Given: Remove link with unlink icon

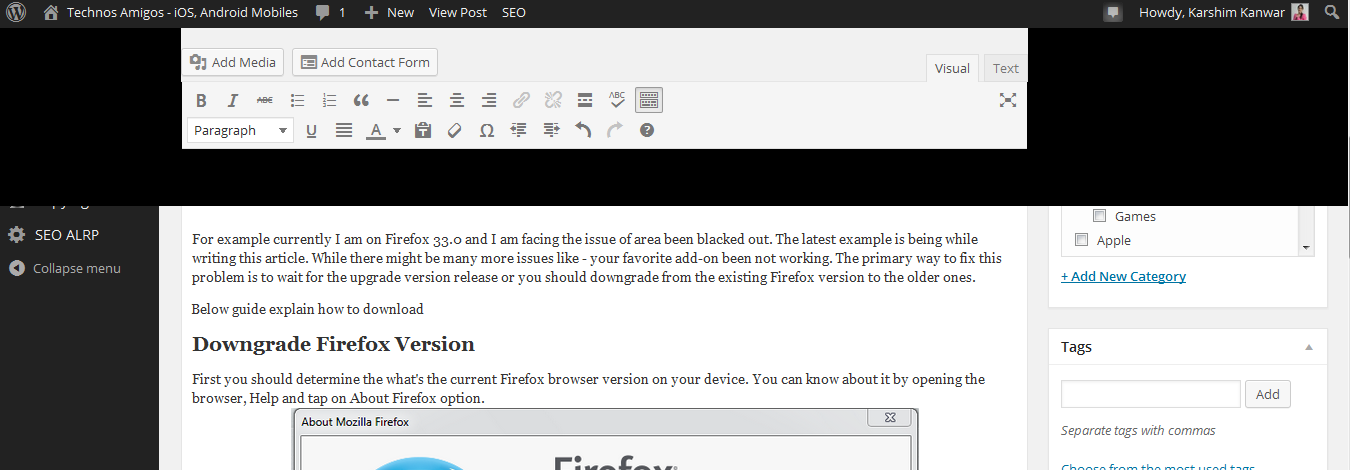Looking at the screenshot, I should [x=553, y=100].
